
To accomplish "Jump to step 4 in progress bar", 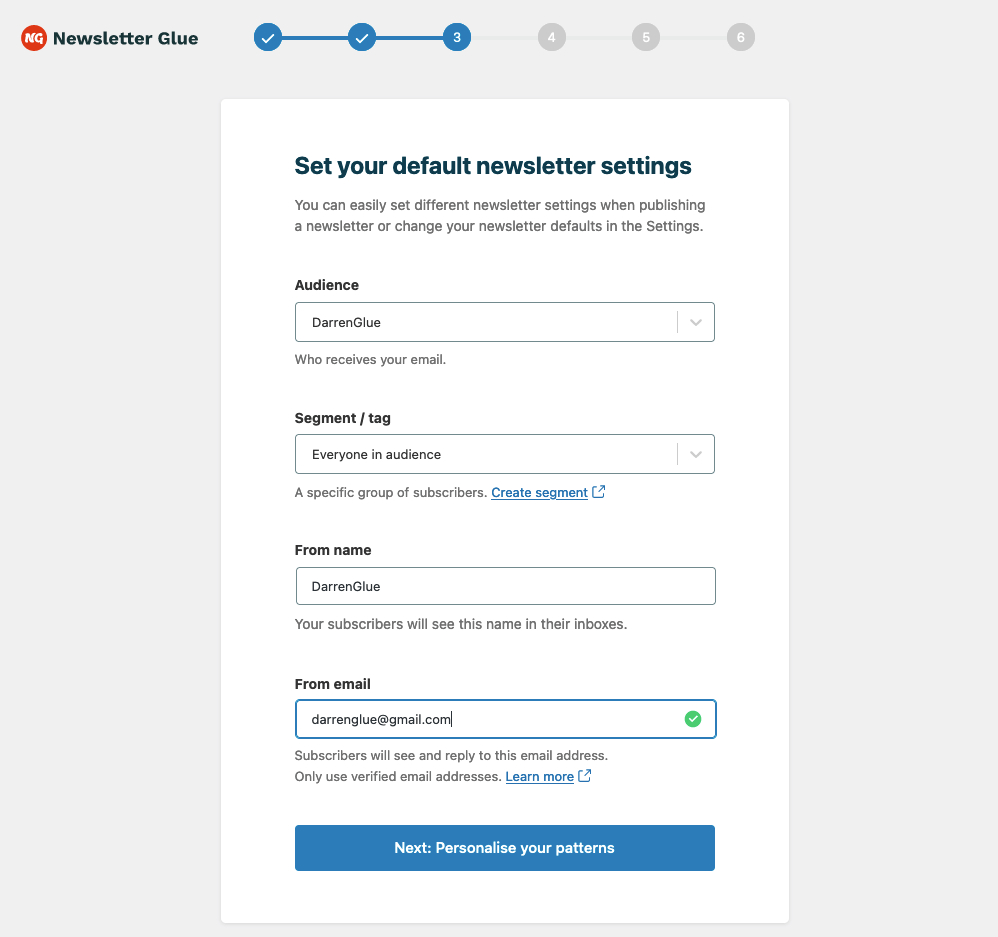I will pyautogui.click(x=551, y=38).
